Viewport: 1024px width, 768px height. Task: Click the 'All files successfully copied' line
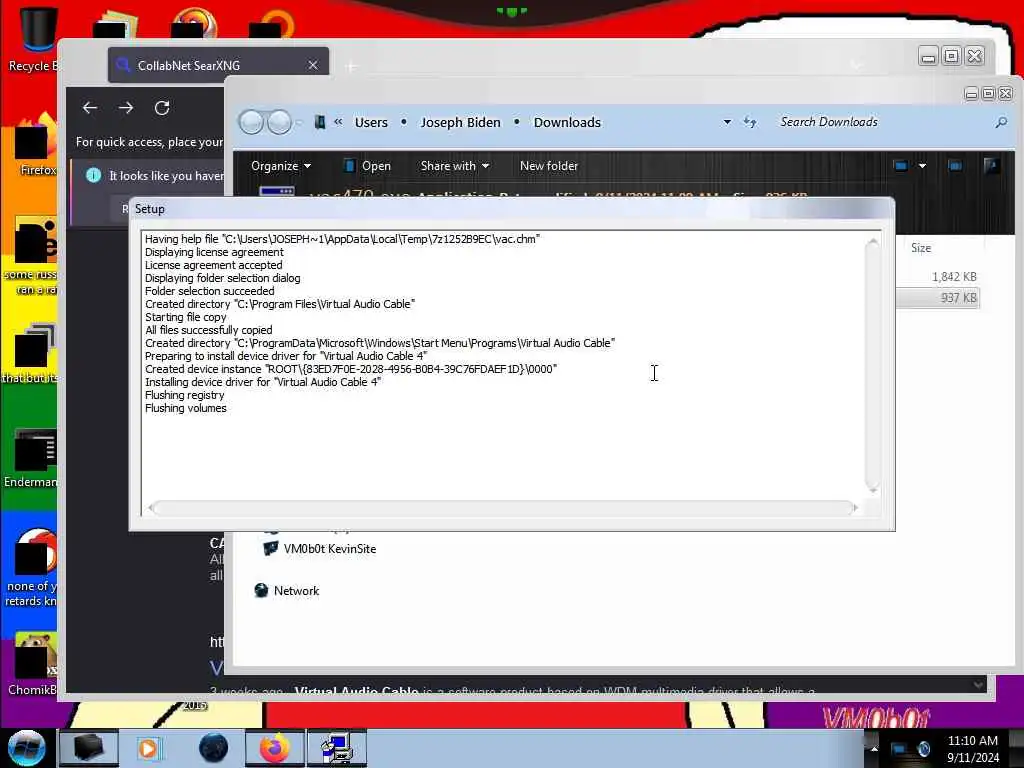(x=208, y=330)
